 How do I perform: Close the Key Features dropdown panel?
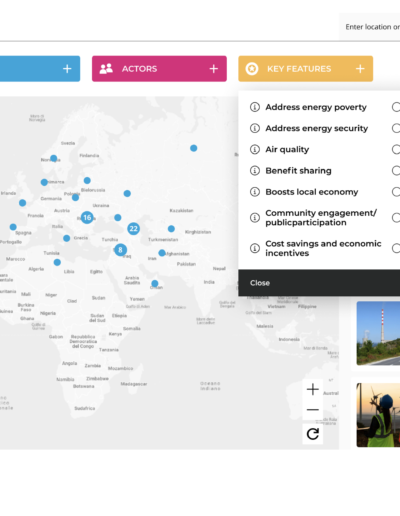coord(260,283)
